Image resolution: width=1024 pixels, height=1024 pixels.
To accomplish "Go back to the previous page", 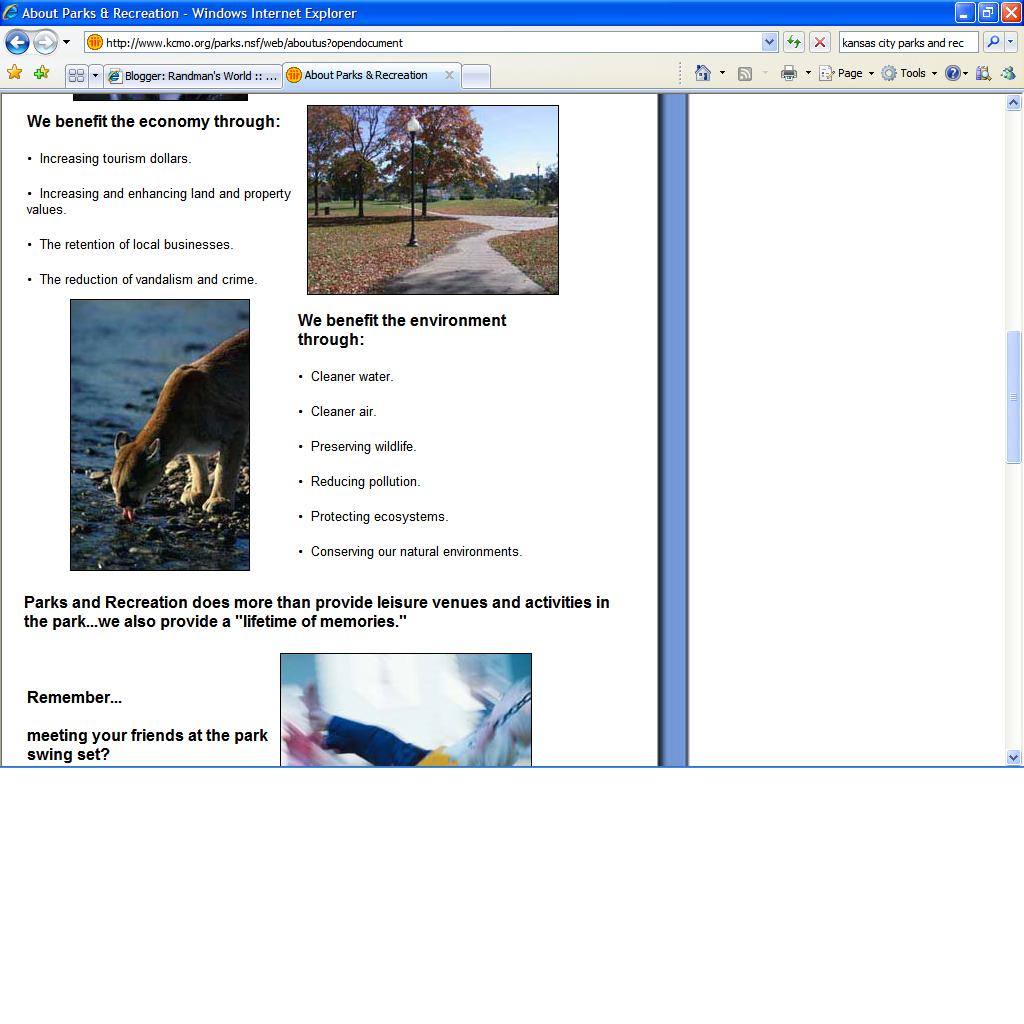I will tap(18, 43).
